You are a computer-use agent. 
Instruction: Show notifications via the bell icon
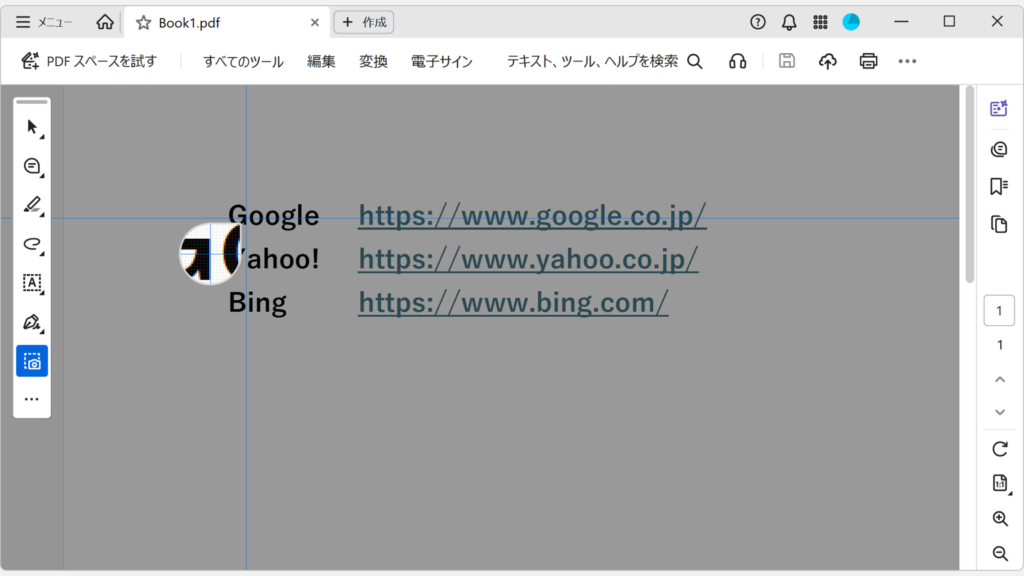(789, 22)
